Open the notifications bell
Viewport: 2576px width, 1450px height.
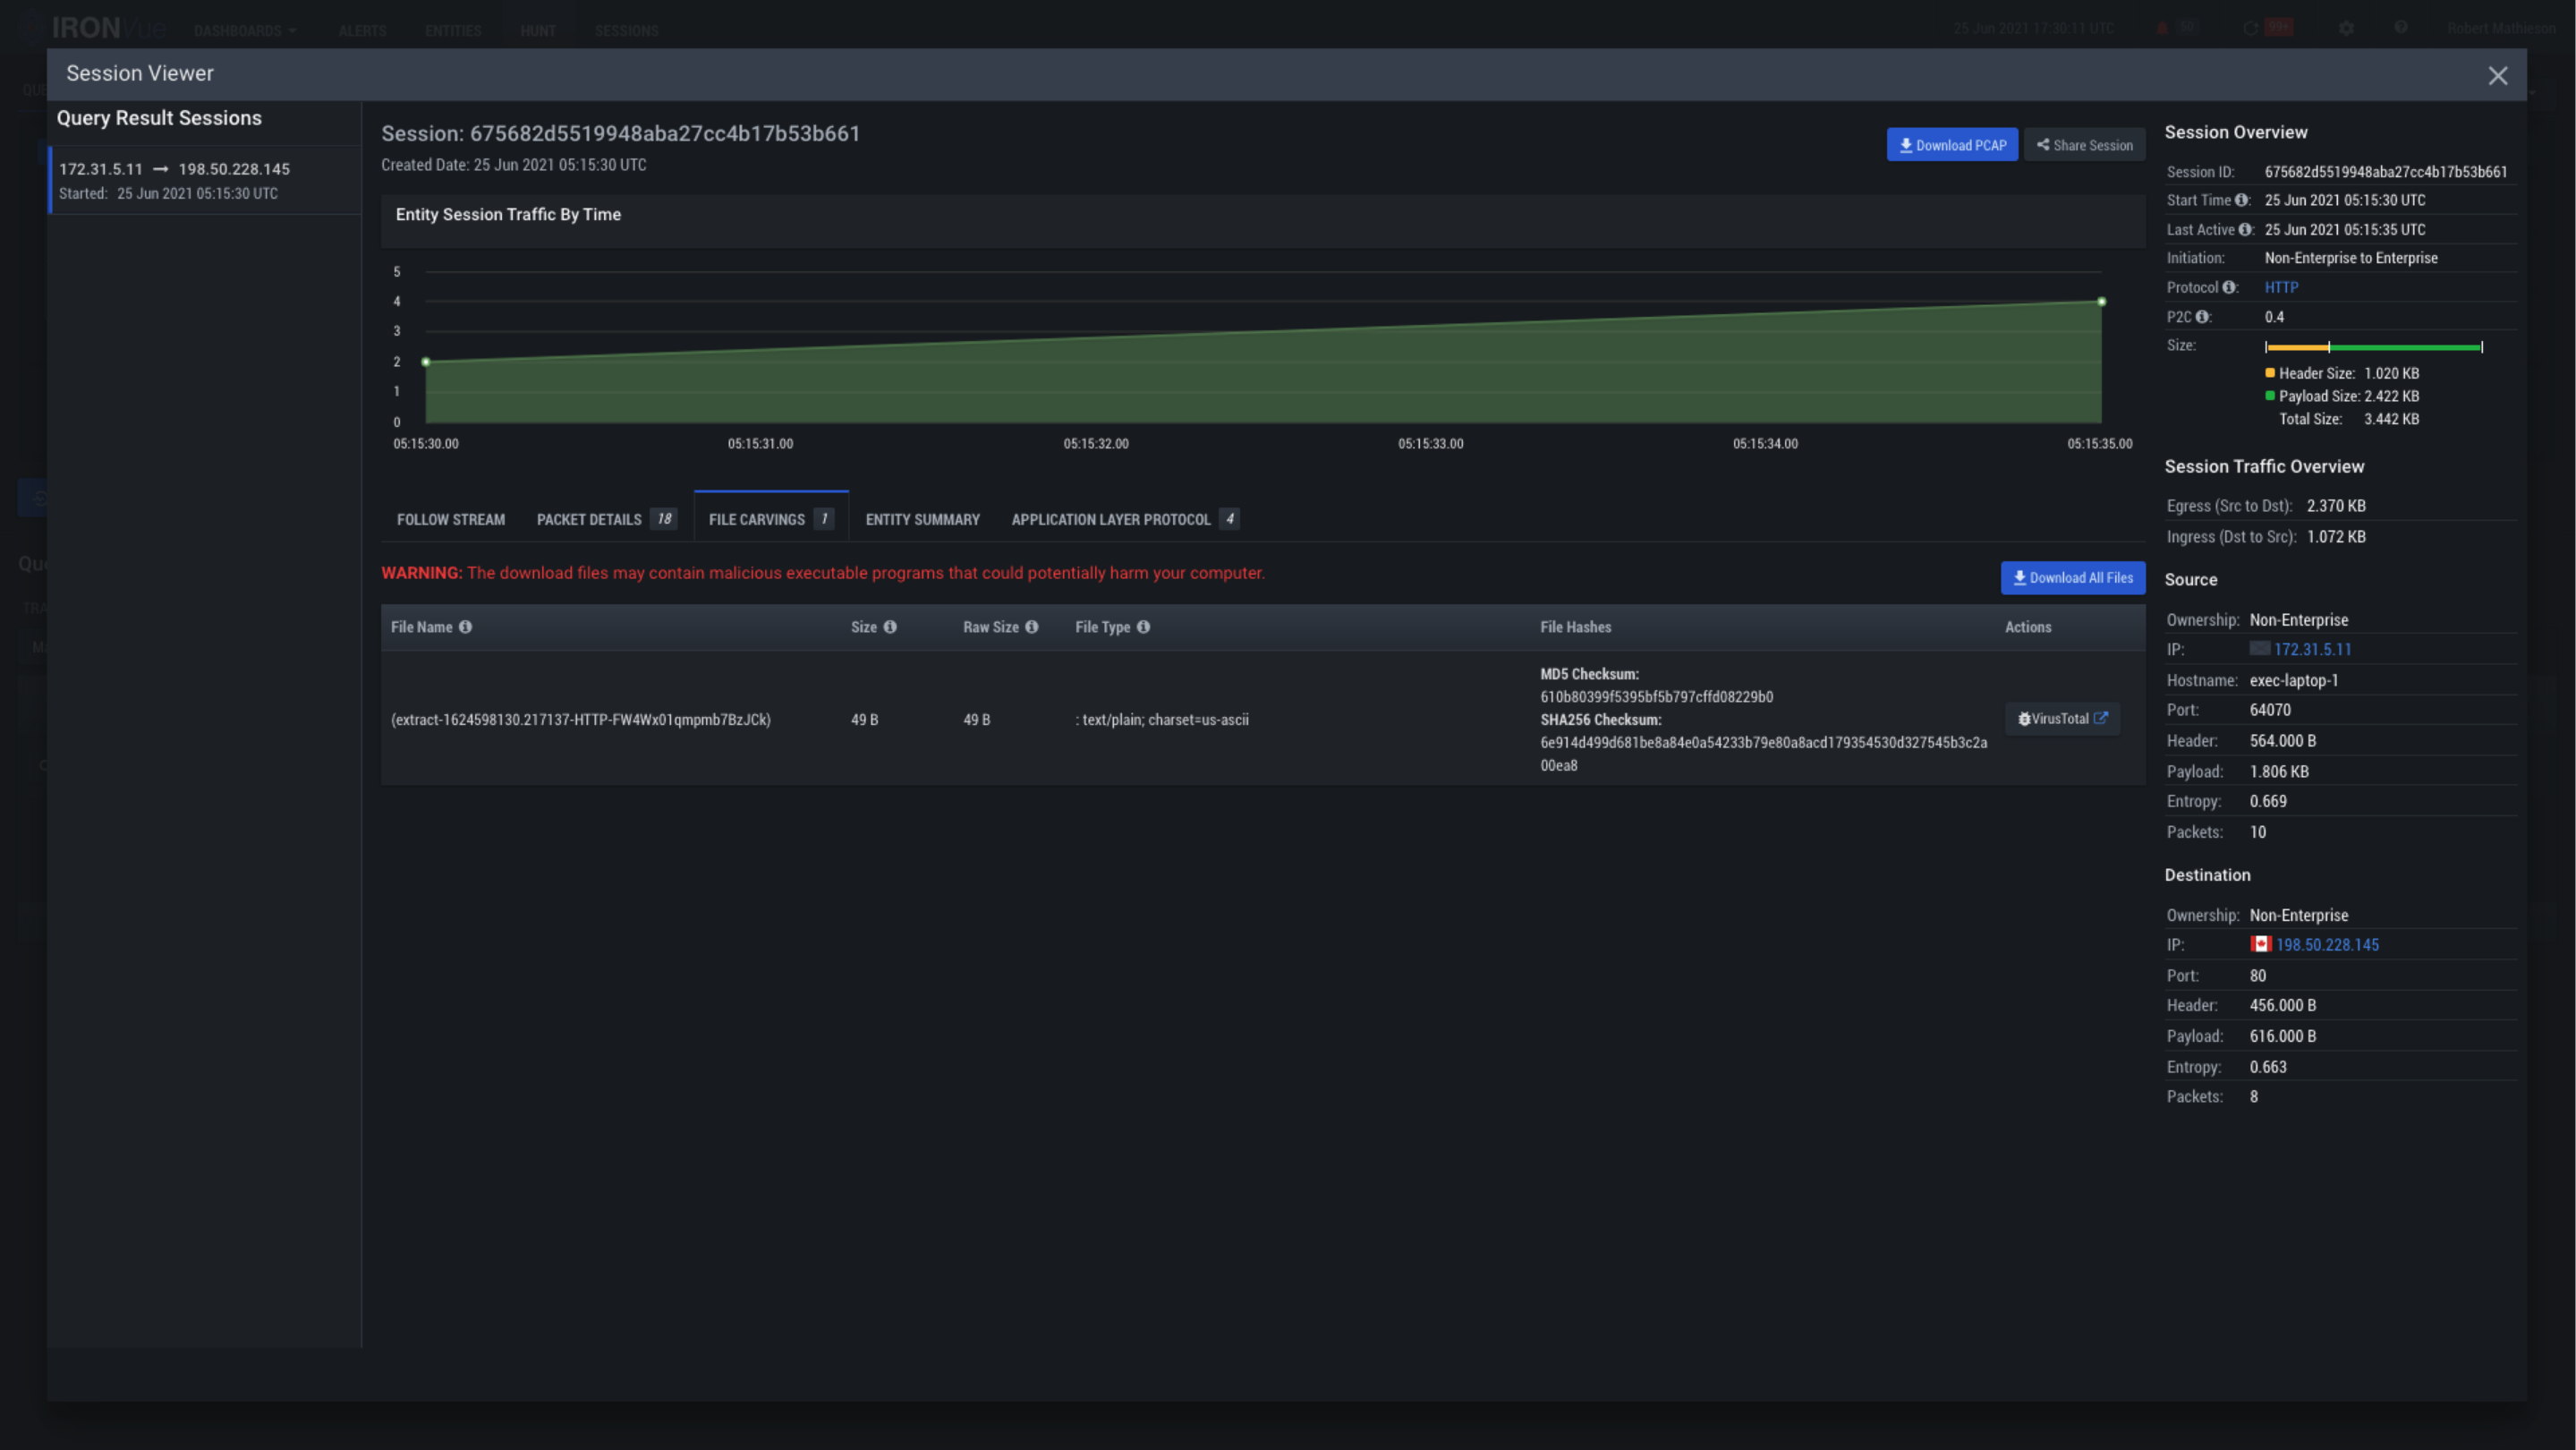2163,28
